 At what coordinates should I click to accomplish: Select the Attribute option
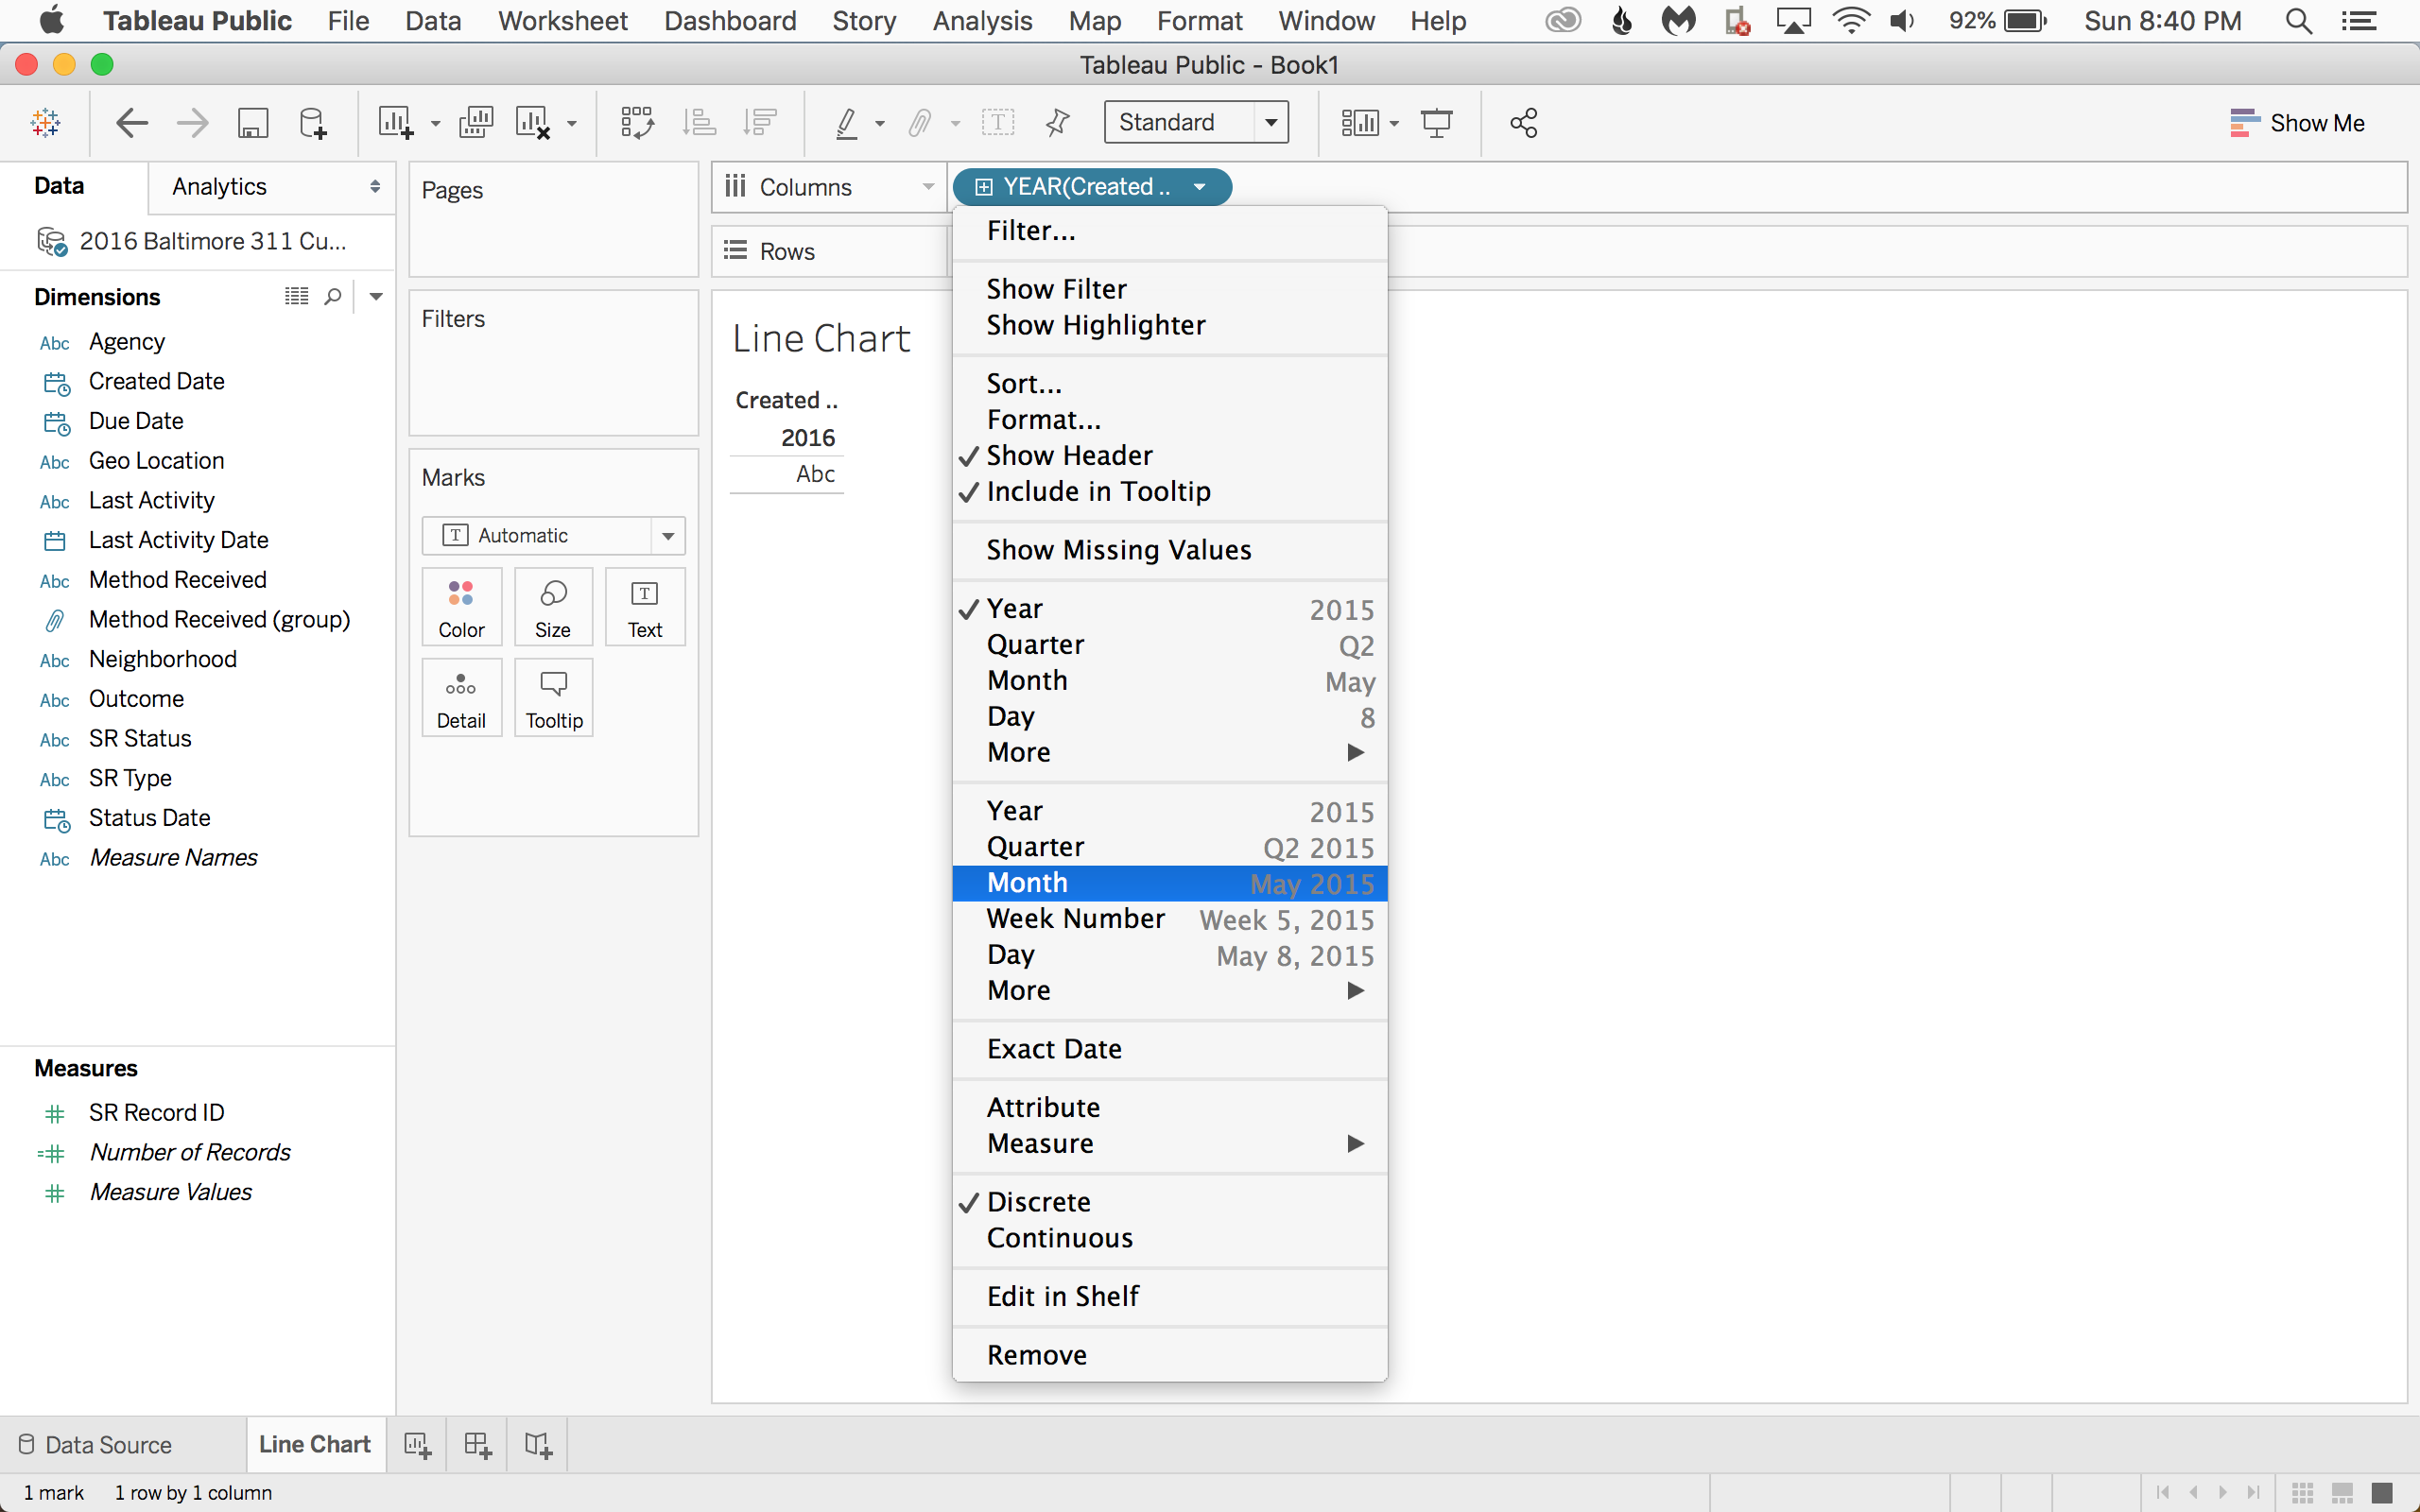click(1170, 1108)
